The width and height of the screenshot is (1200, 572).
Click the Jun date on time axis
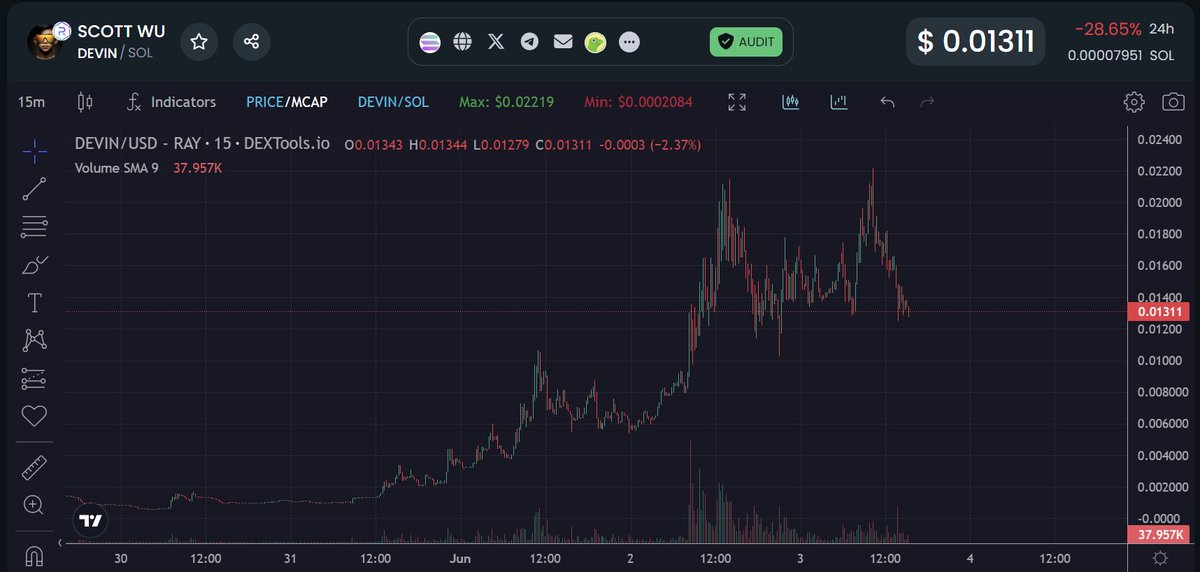pyautogui.click(x=461, y=558)
